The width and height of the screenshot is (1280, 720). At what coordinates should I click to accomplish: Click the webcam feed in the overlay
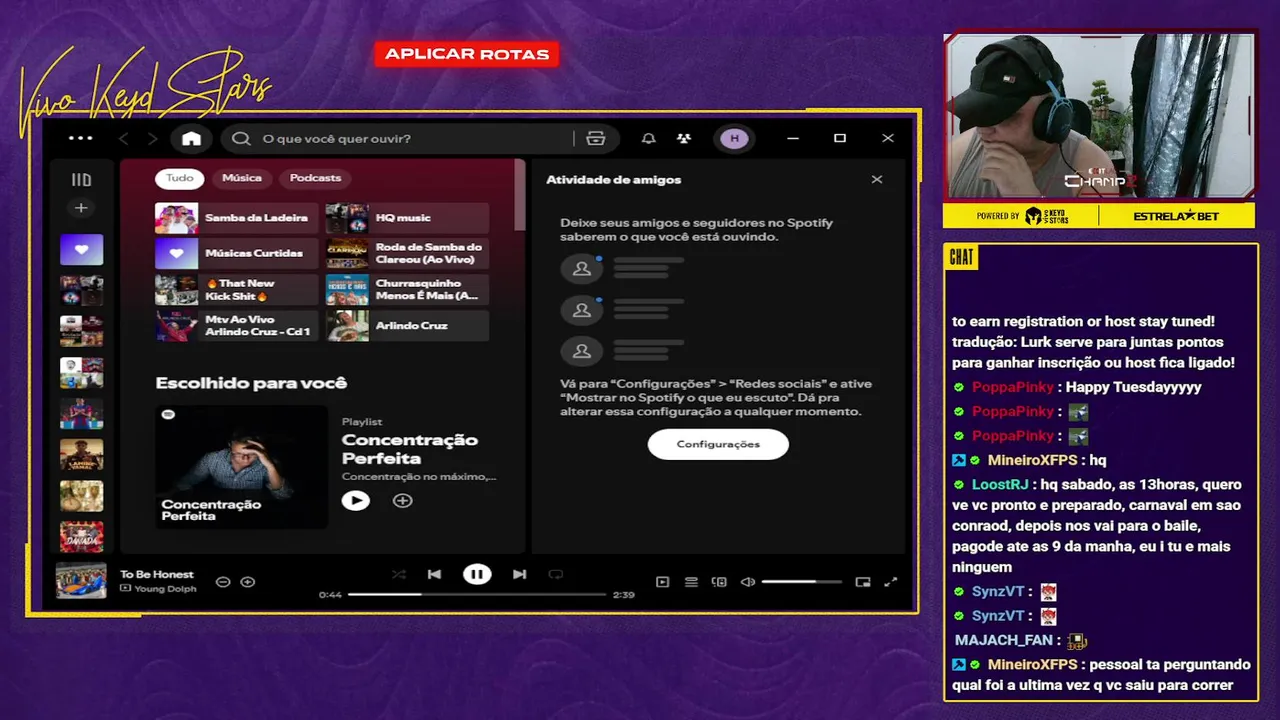pos(1098,116)
